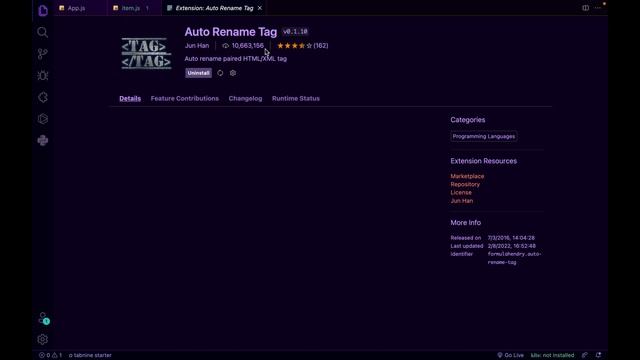Close the Extension: Auto Rename Tag tab
Viewport: 640px width, 360px height.
(260, 8)
